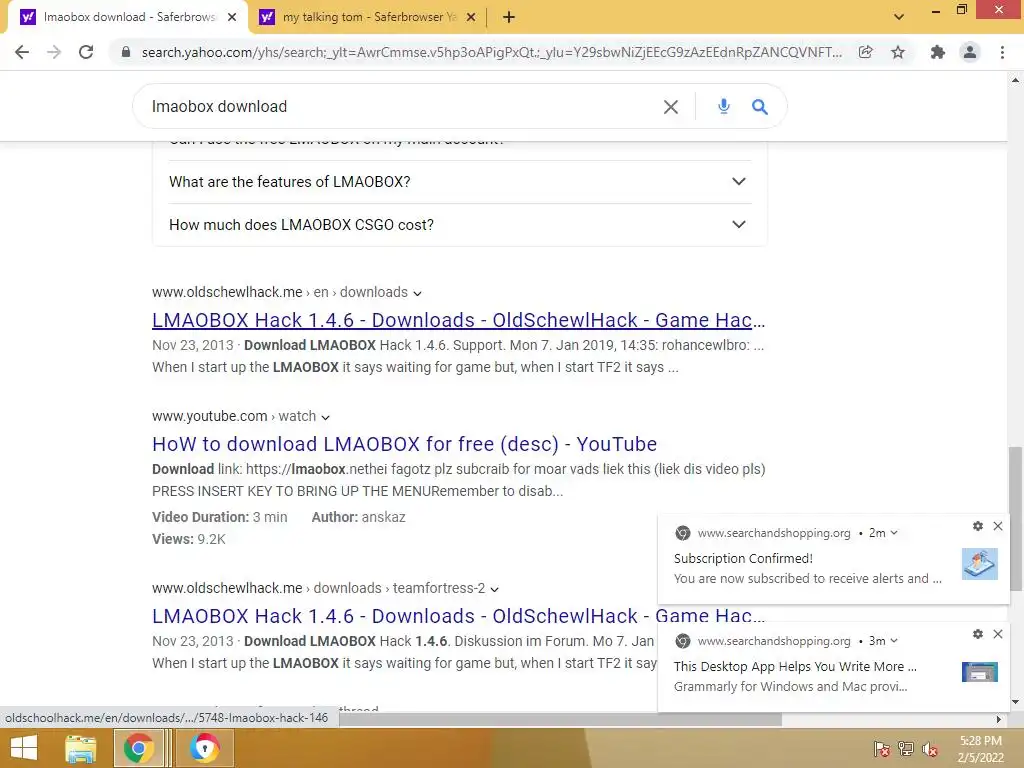Open first LMAOBOX Hack 1.4.6 Downloads link
This screenshot has width=1024, height=768.
click(x=458, y=320)
